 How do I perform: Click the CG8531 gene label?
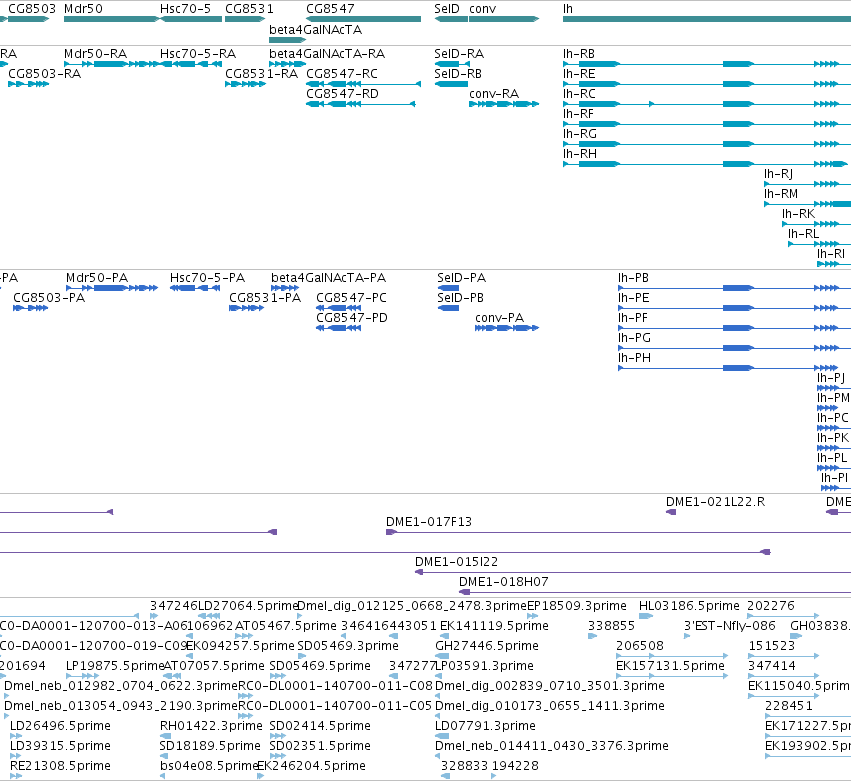coord(249,9)
